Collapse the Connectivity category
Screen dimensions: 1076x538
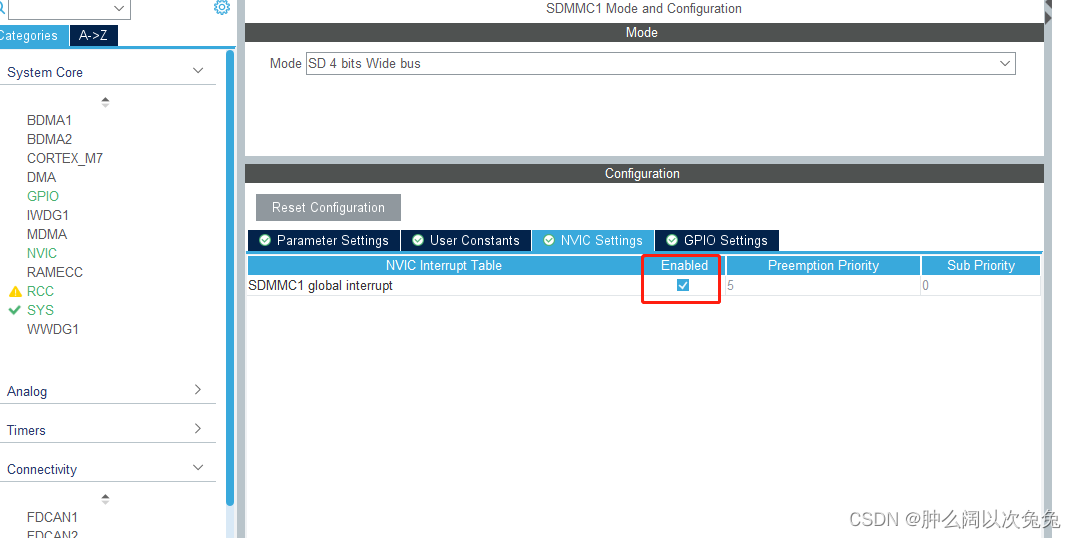pyautogui.click(x=198, y=467)
